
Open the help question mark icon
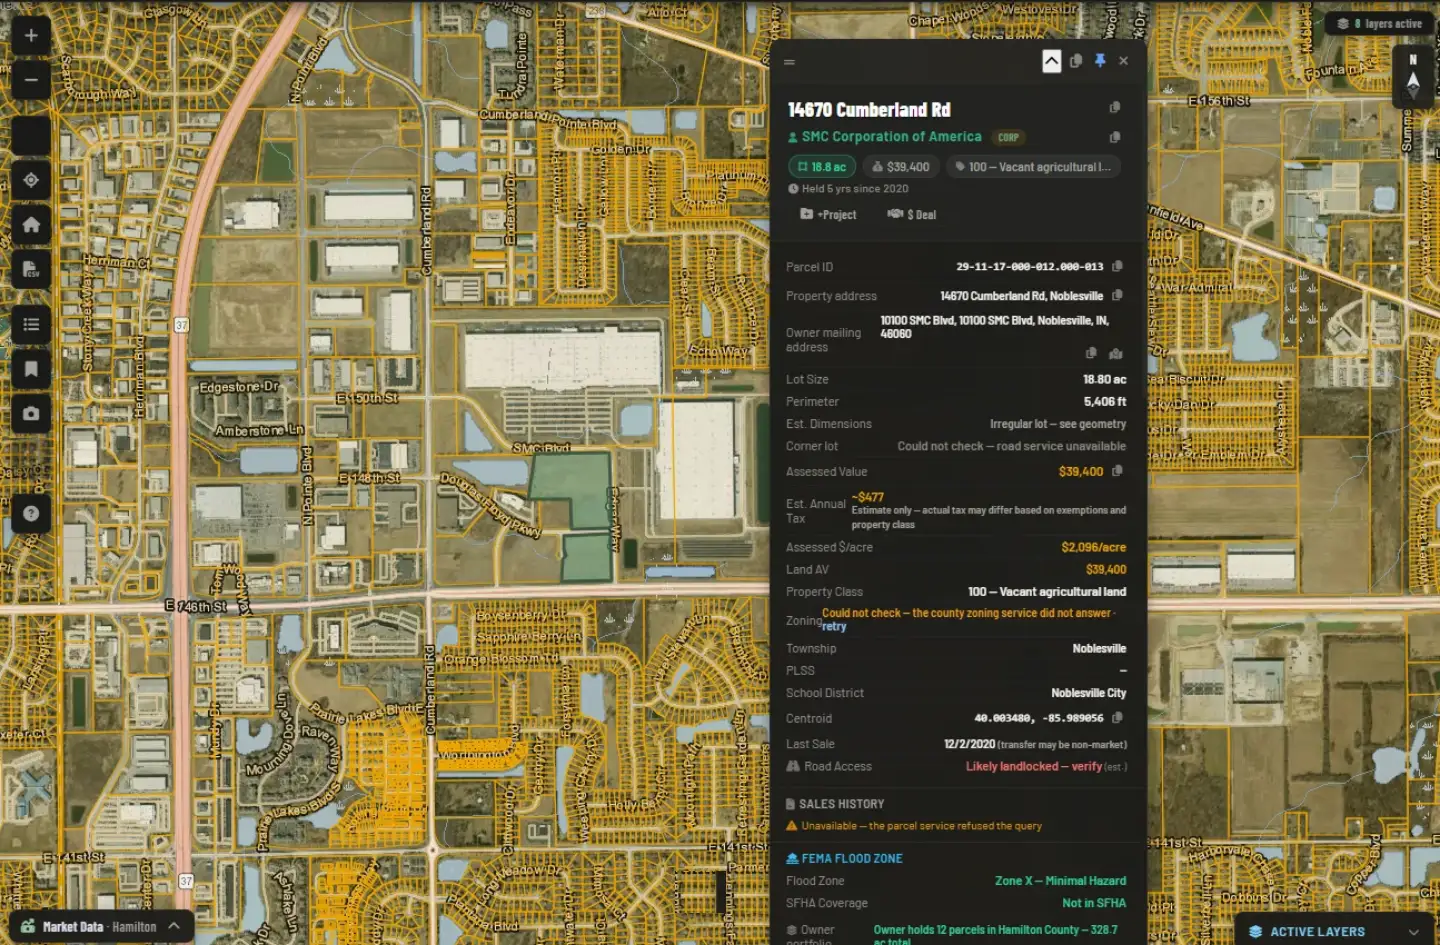point(31,513)
